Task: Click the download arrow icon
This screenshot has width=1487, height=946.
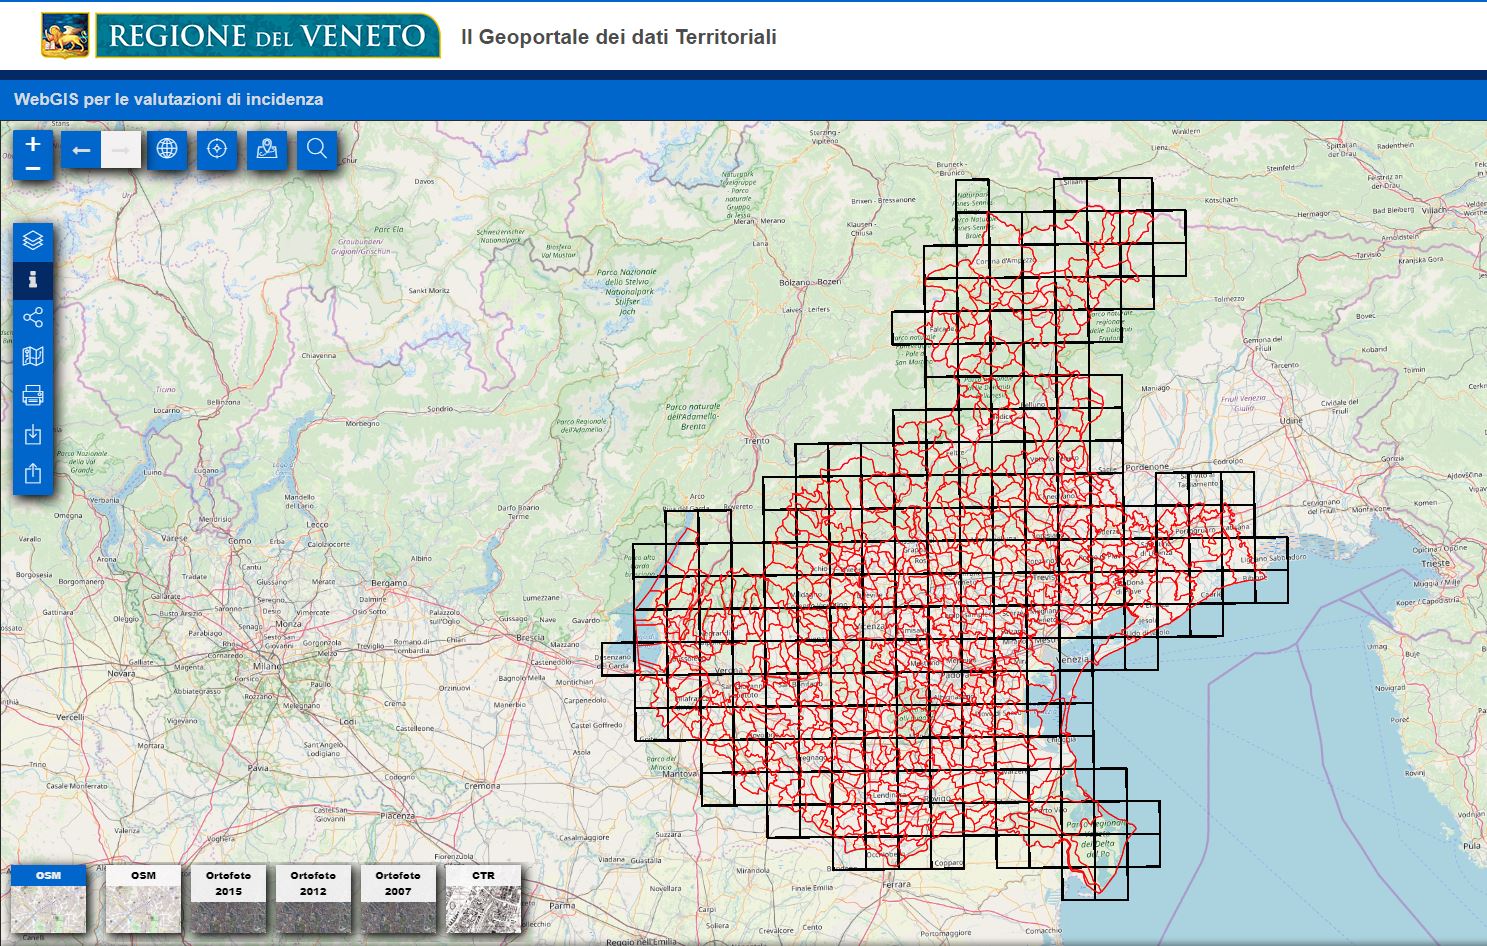Action: click(x=33, y=434)
